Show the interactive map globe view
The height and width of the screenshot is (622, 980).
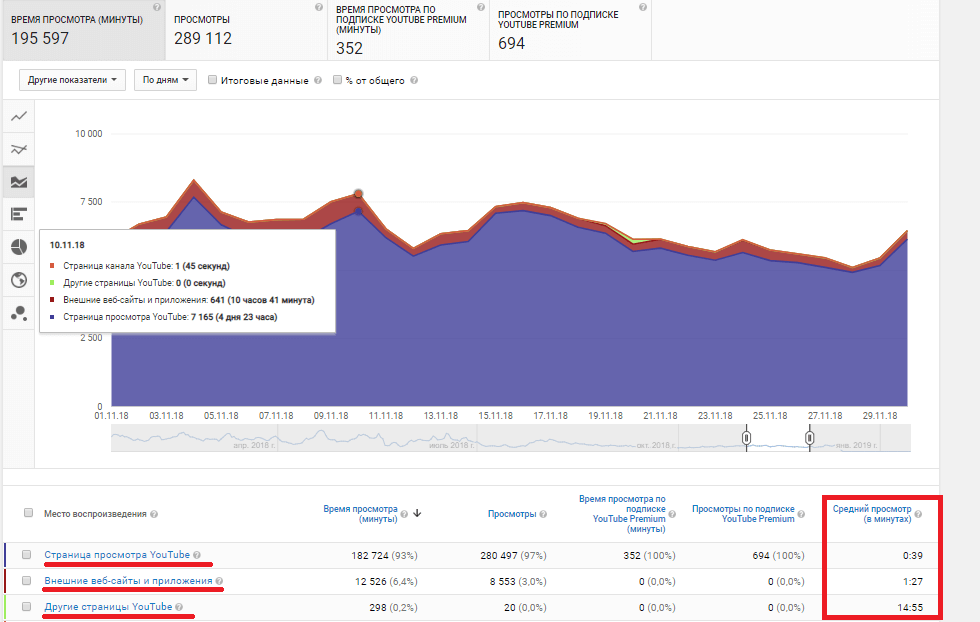tap(18, 280)
